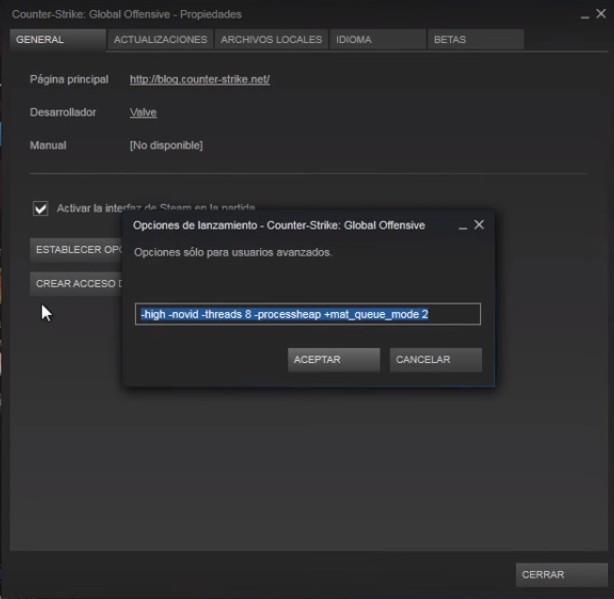Image resolution: width=614 pixels, height=599 pixels.
Task: Switch to the IDIOMA tab
Action: click(377, 40)
